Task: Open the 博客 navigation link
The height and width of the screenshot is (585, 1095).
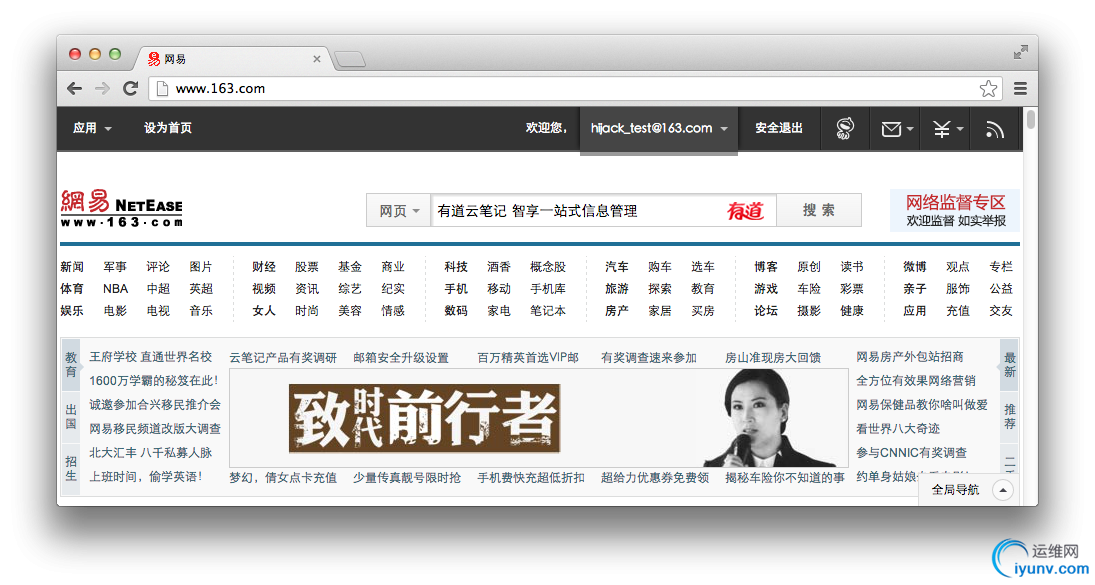Action: [766, 267]
